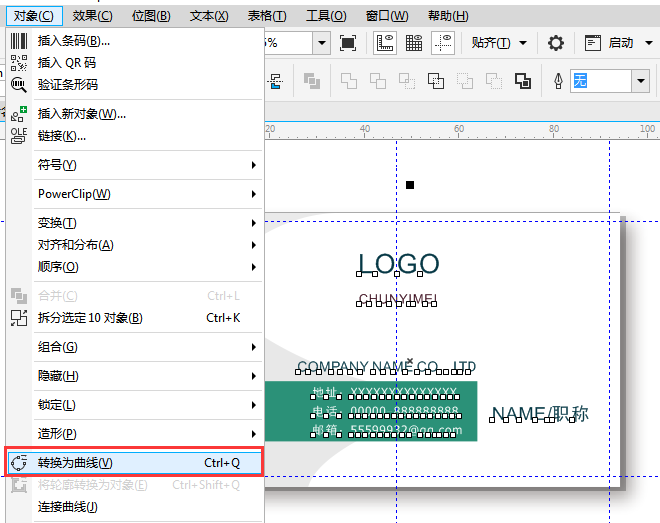
Task: Click the 启动 launcher button
Action: pyautogui.click(x=619, y=43)
